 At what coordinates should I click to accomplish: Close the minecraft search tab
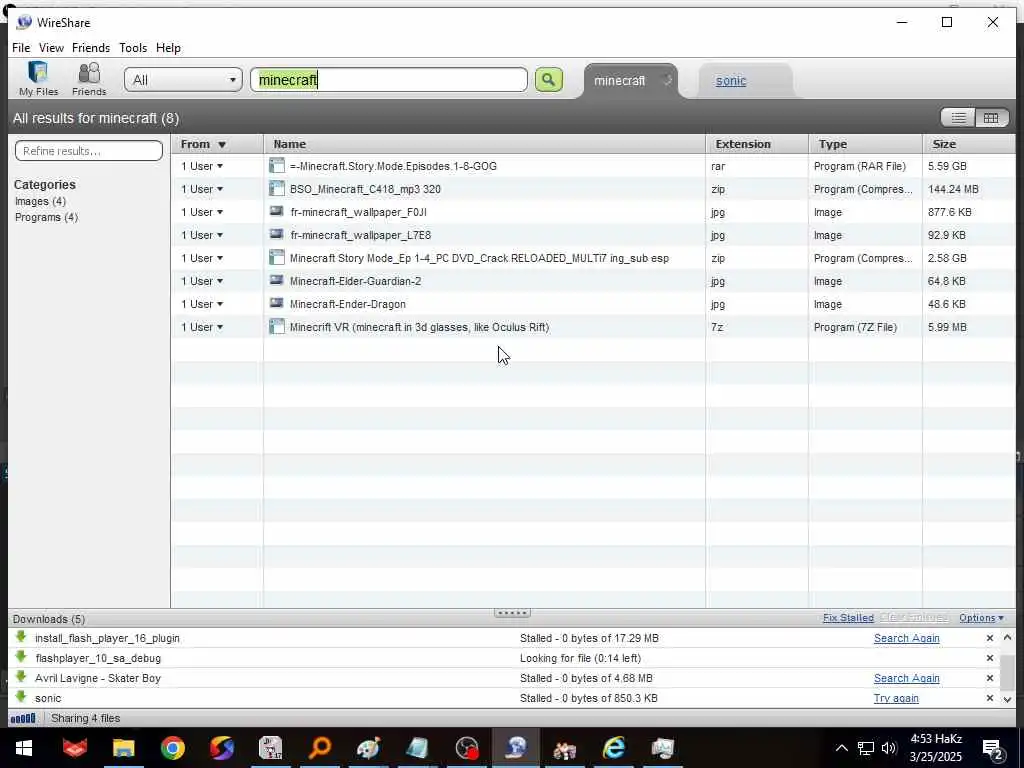click(x=667, y=80)
